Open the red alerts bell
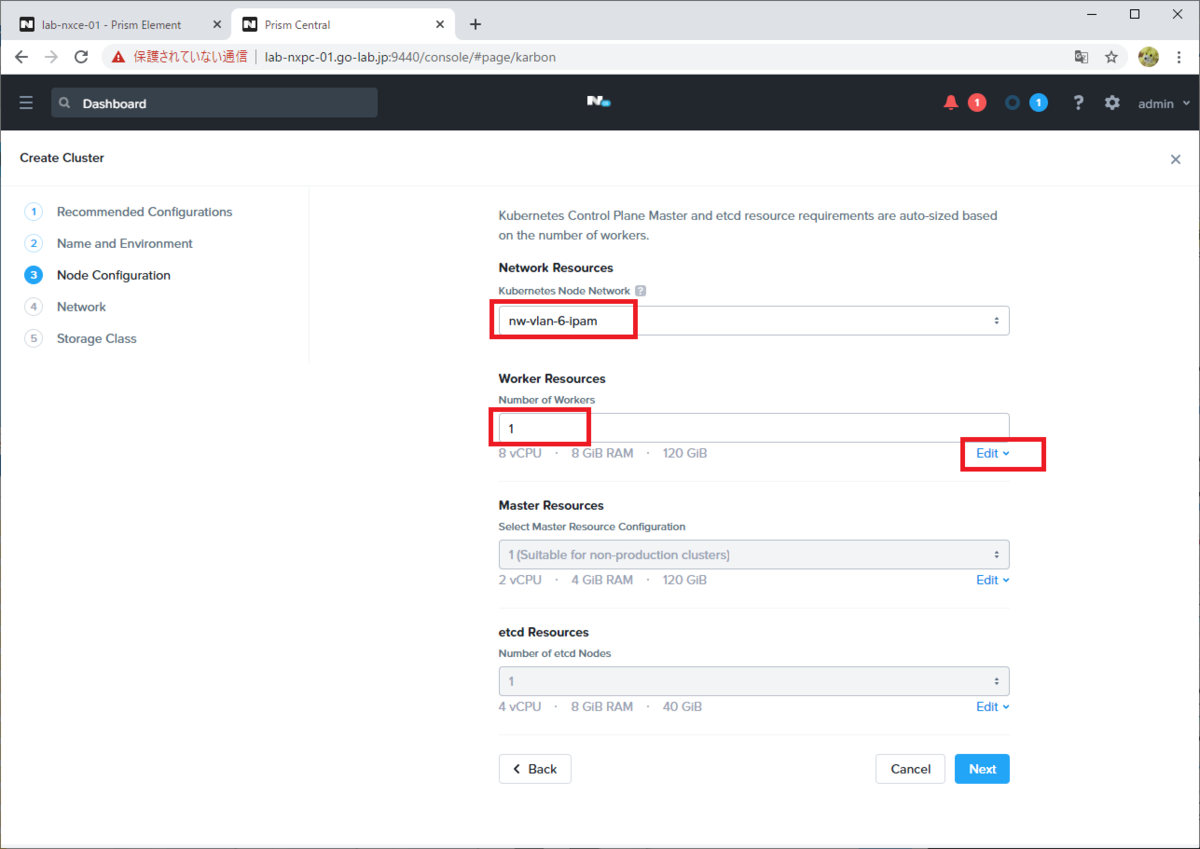The height and width of the screenshot is (849, 1200). click(x=951, y=103)
